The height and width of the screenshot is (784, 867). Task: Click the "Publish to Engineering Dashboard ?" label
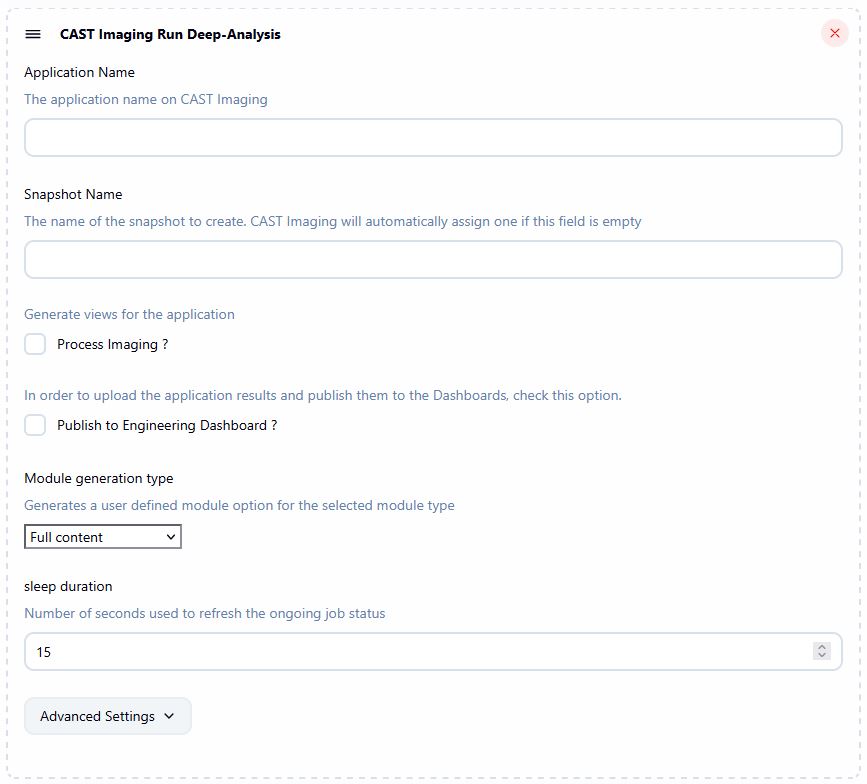point(167,425)
